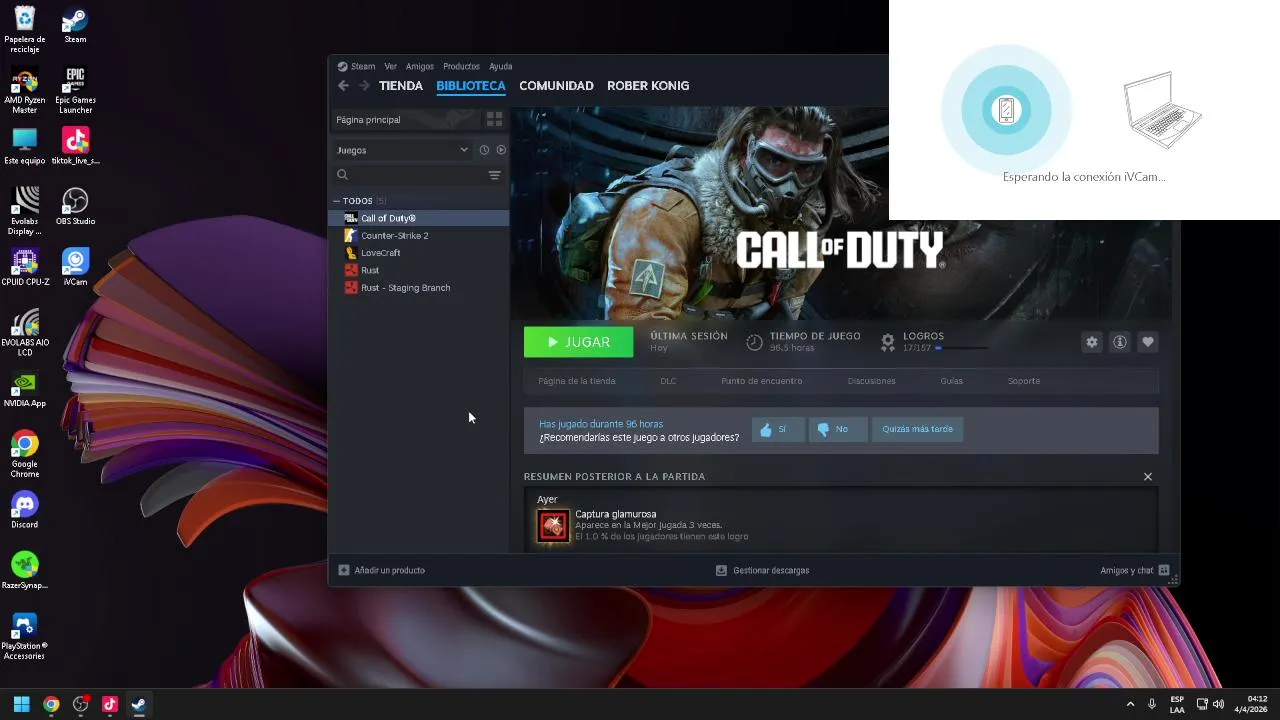Open advanced library filters icon

click(494, 175)
